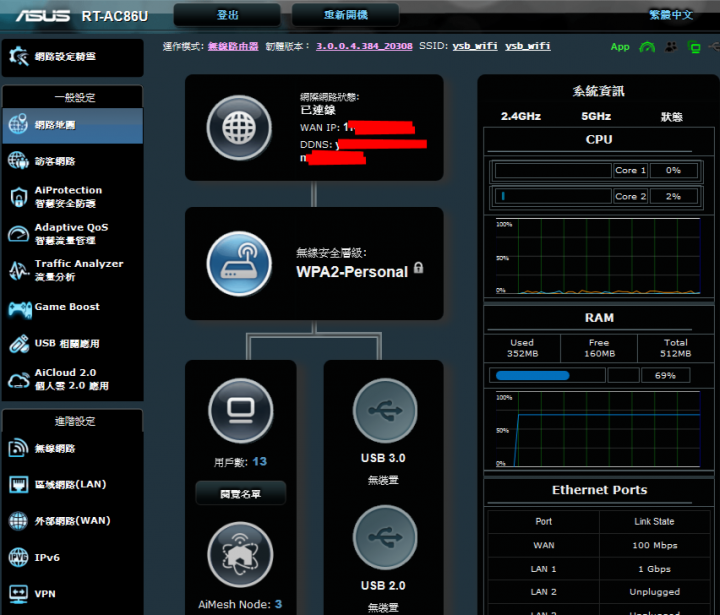The image size is (720, 615).
Task: Click the CPU Core 2 usage bar
Action: click(553, 197)
